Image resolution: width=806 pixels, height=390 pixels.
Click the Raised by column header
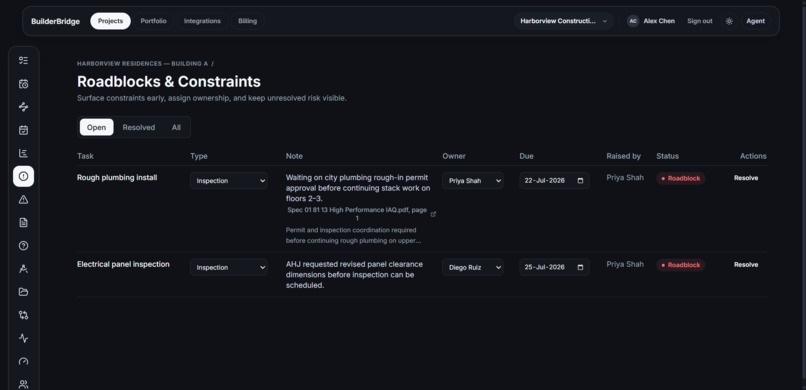tap(624, 156)
